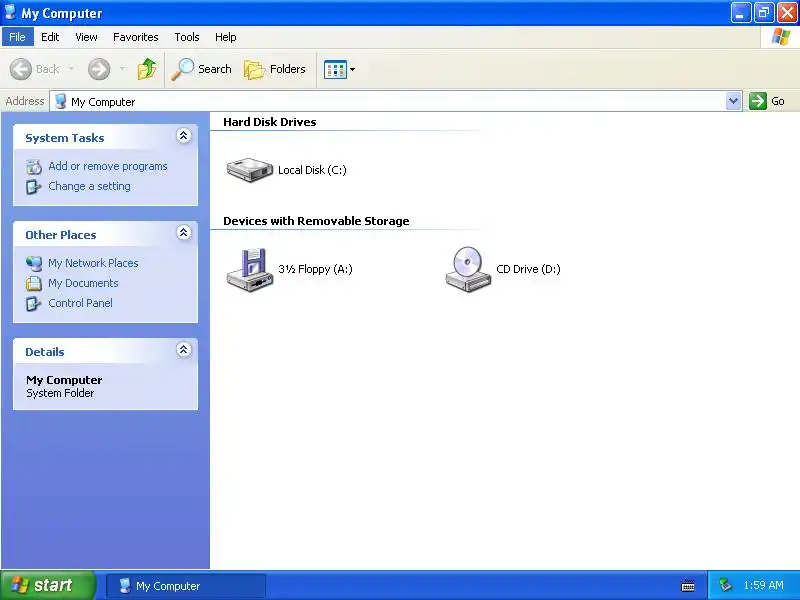
Task: Click the Other Places panel title
Action: (61, 235)
